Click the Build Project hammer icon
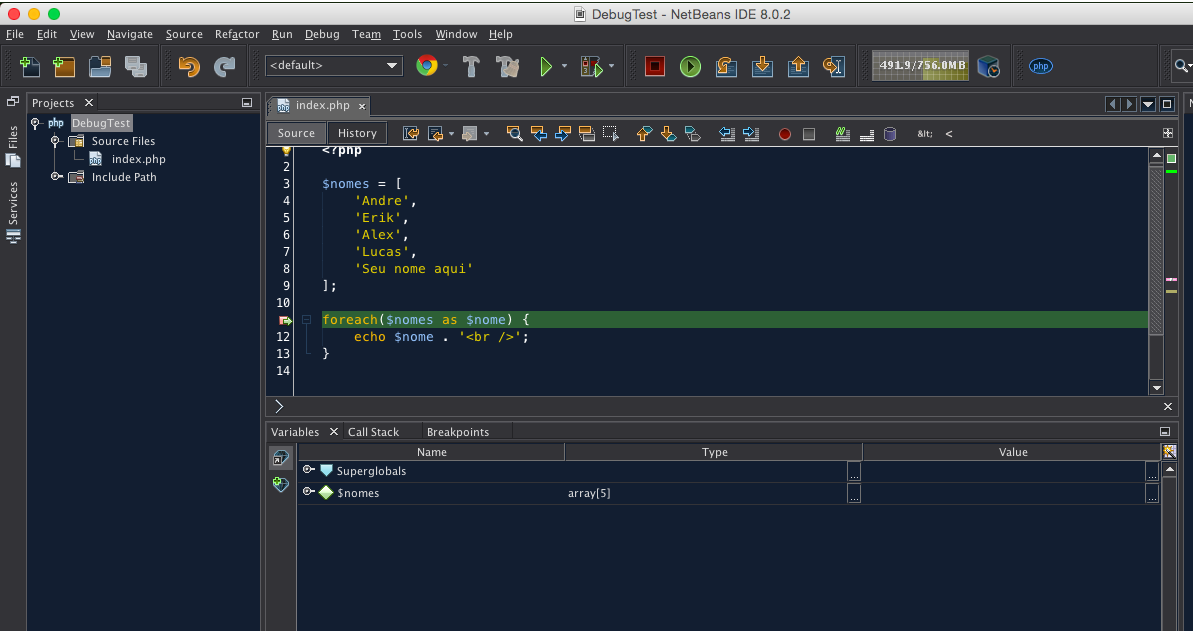 coord(471,66)
